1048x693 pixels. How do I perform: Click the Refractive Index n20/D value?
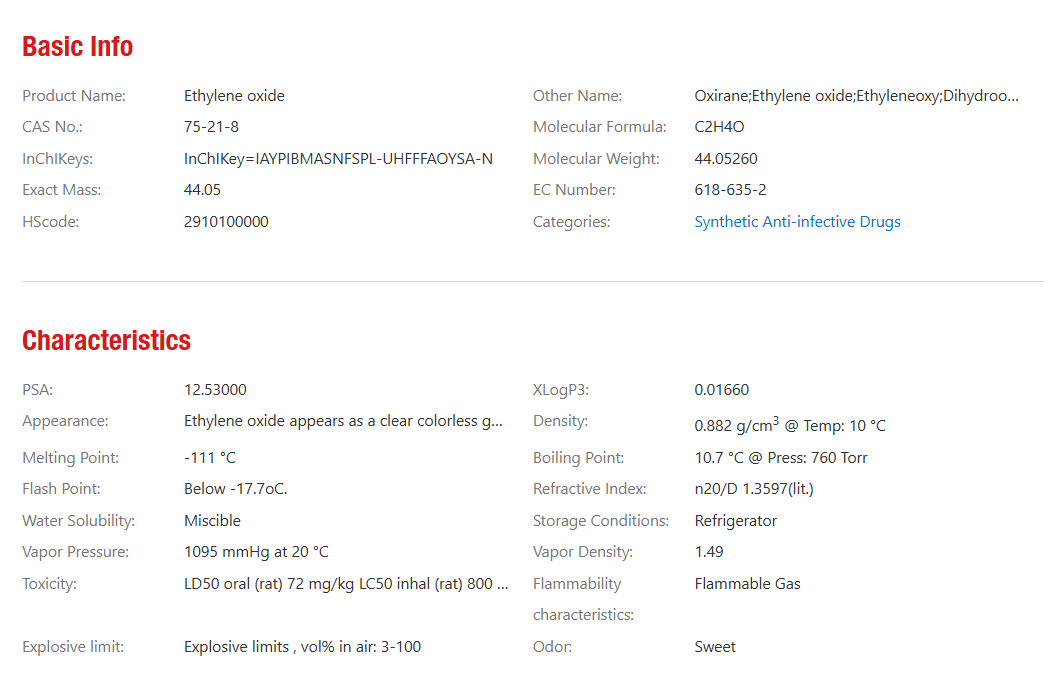coord(754,489)
